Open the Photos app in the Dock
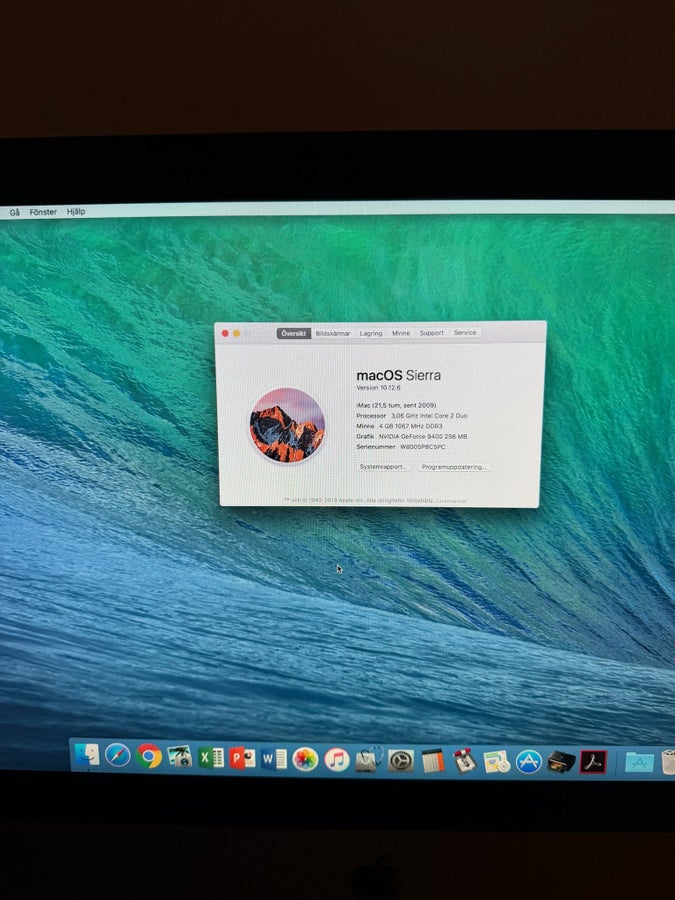Viewport: 675px width, 900px height. (x=305, y=759)
